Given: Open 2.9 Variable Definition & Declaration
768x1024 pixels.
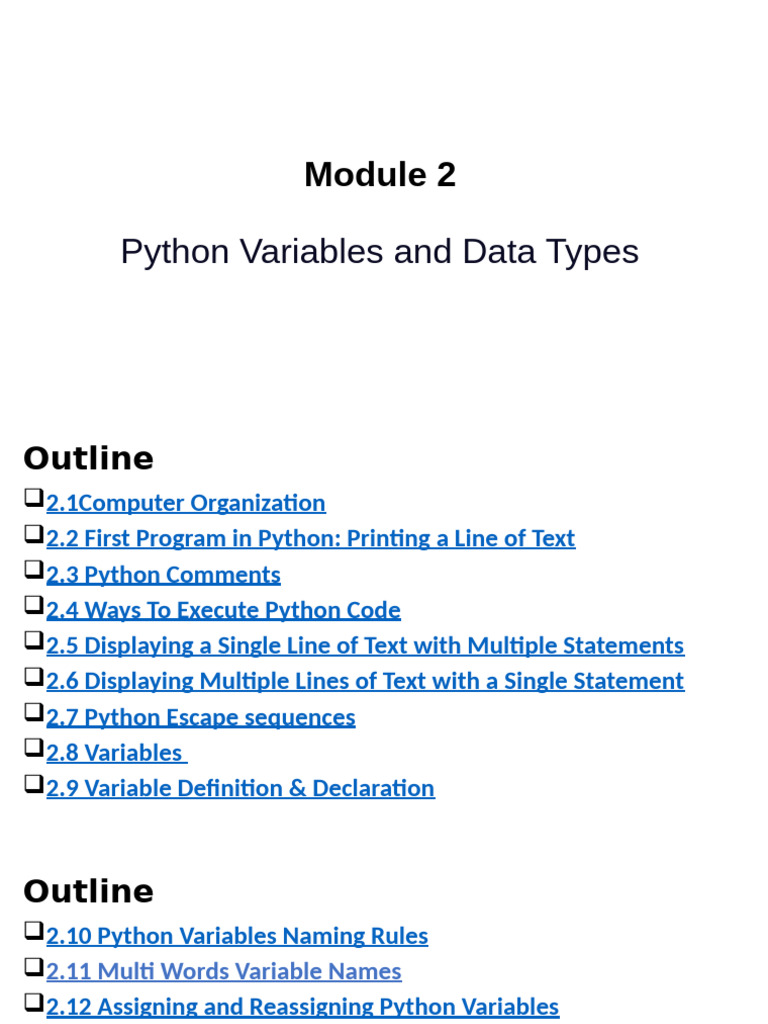Looking at the screenshot, I should pyautogui.click(x=240, y=788).
